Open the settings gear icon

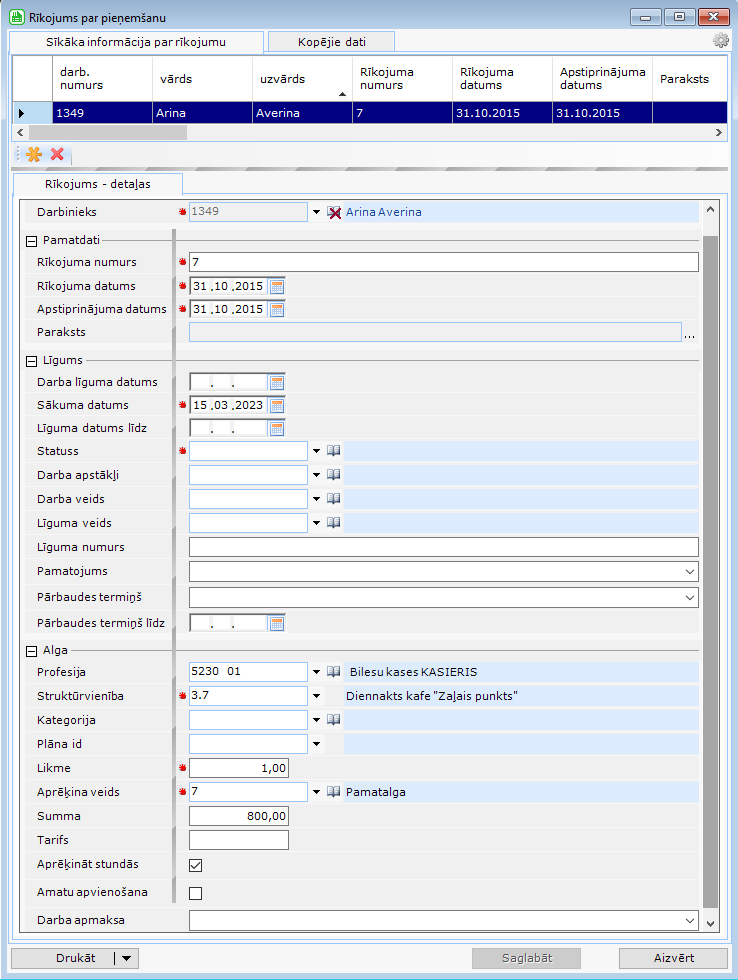(x=721, y=40)
